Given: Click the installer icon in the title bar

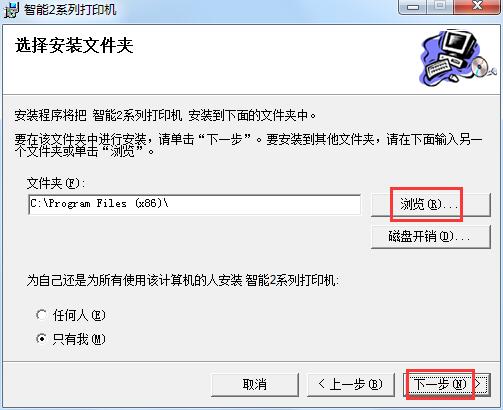Looking at the screenshot, I should (12, 10).
